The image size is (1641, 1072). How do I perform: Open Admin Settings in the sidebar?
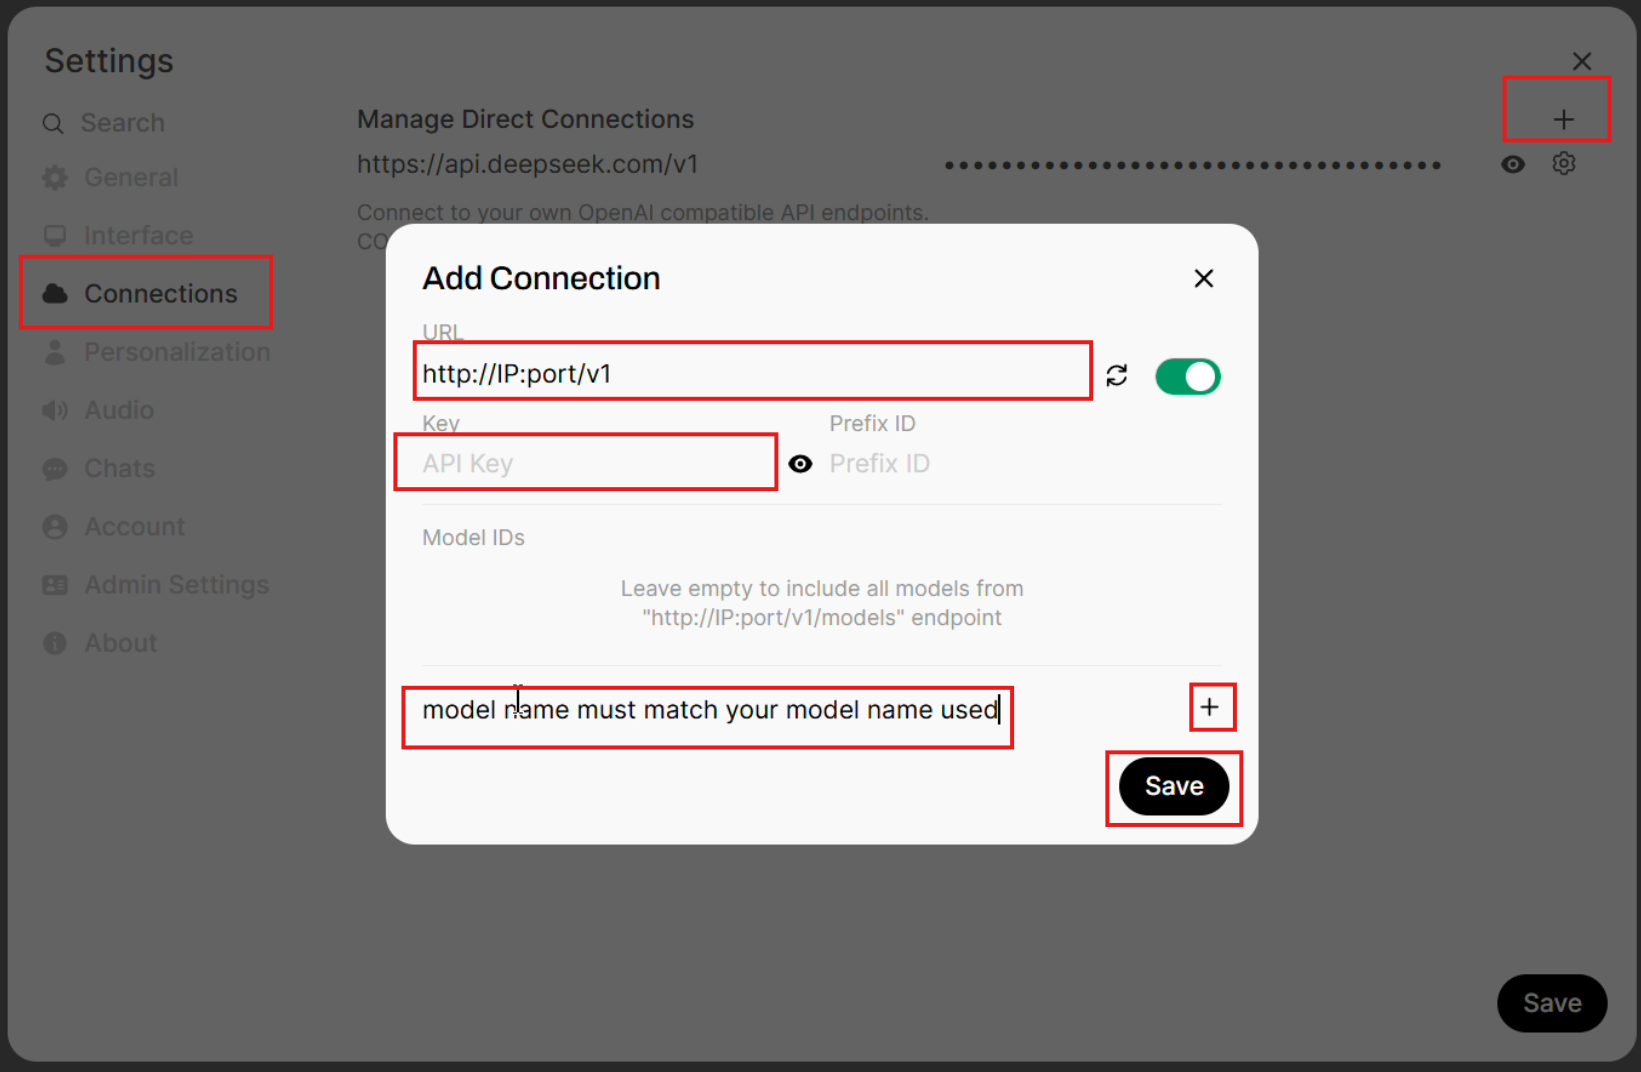tap(176, 585)
